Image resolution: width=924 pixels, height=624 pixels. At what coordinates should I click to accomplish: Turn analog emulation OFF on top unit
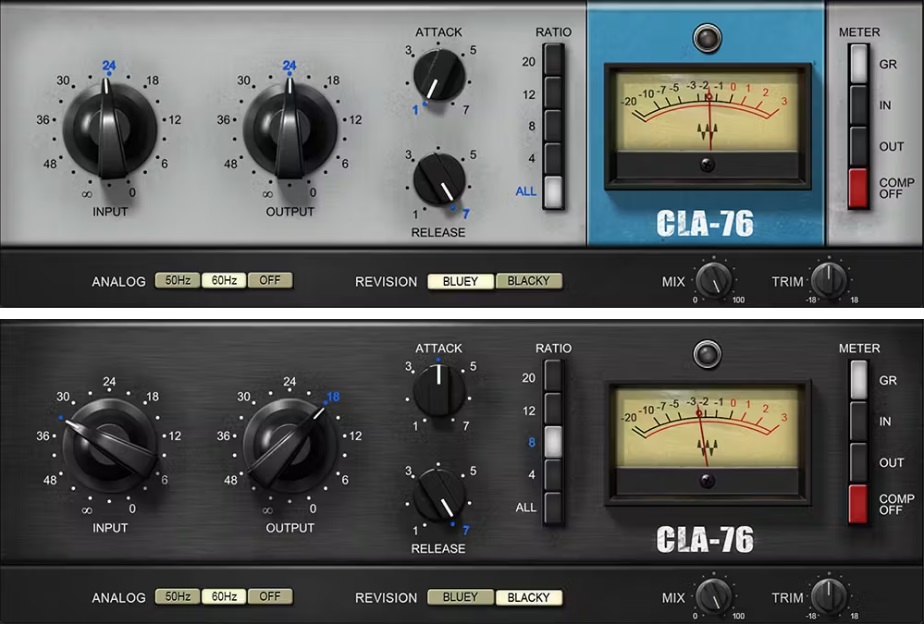point(269,281)
